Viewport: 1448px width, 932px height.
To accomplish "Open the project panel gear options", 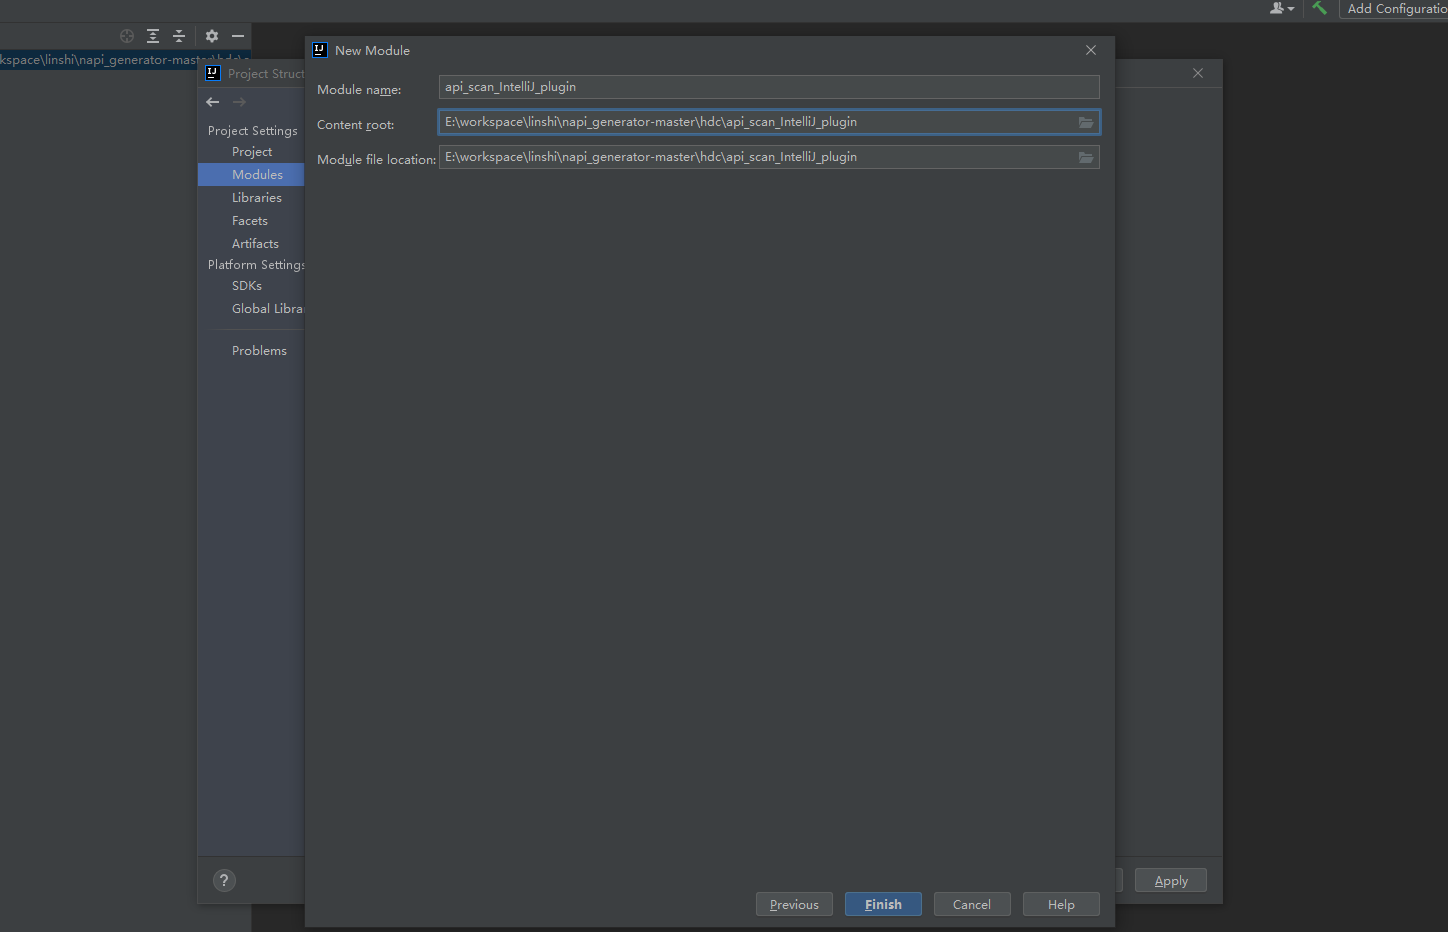I will (212, 36).
